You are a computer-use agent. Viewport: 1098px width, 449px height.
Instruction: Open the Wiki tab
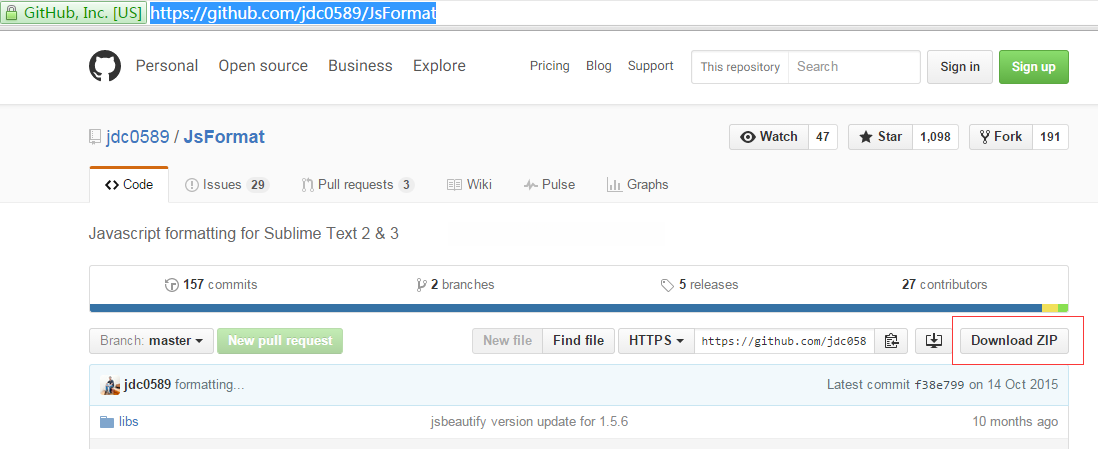click(x=469, y=185)
